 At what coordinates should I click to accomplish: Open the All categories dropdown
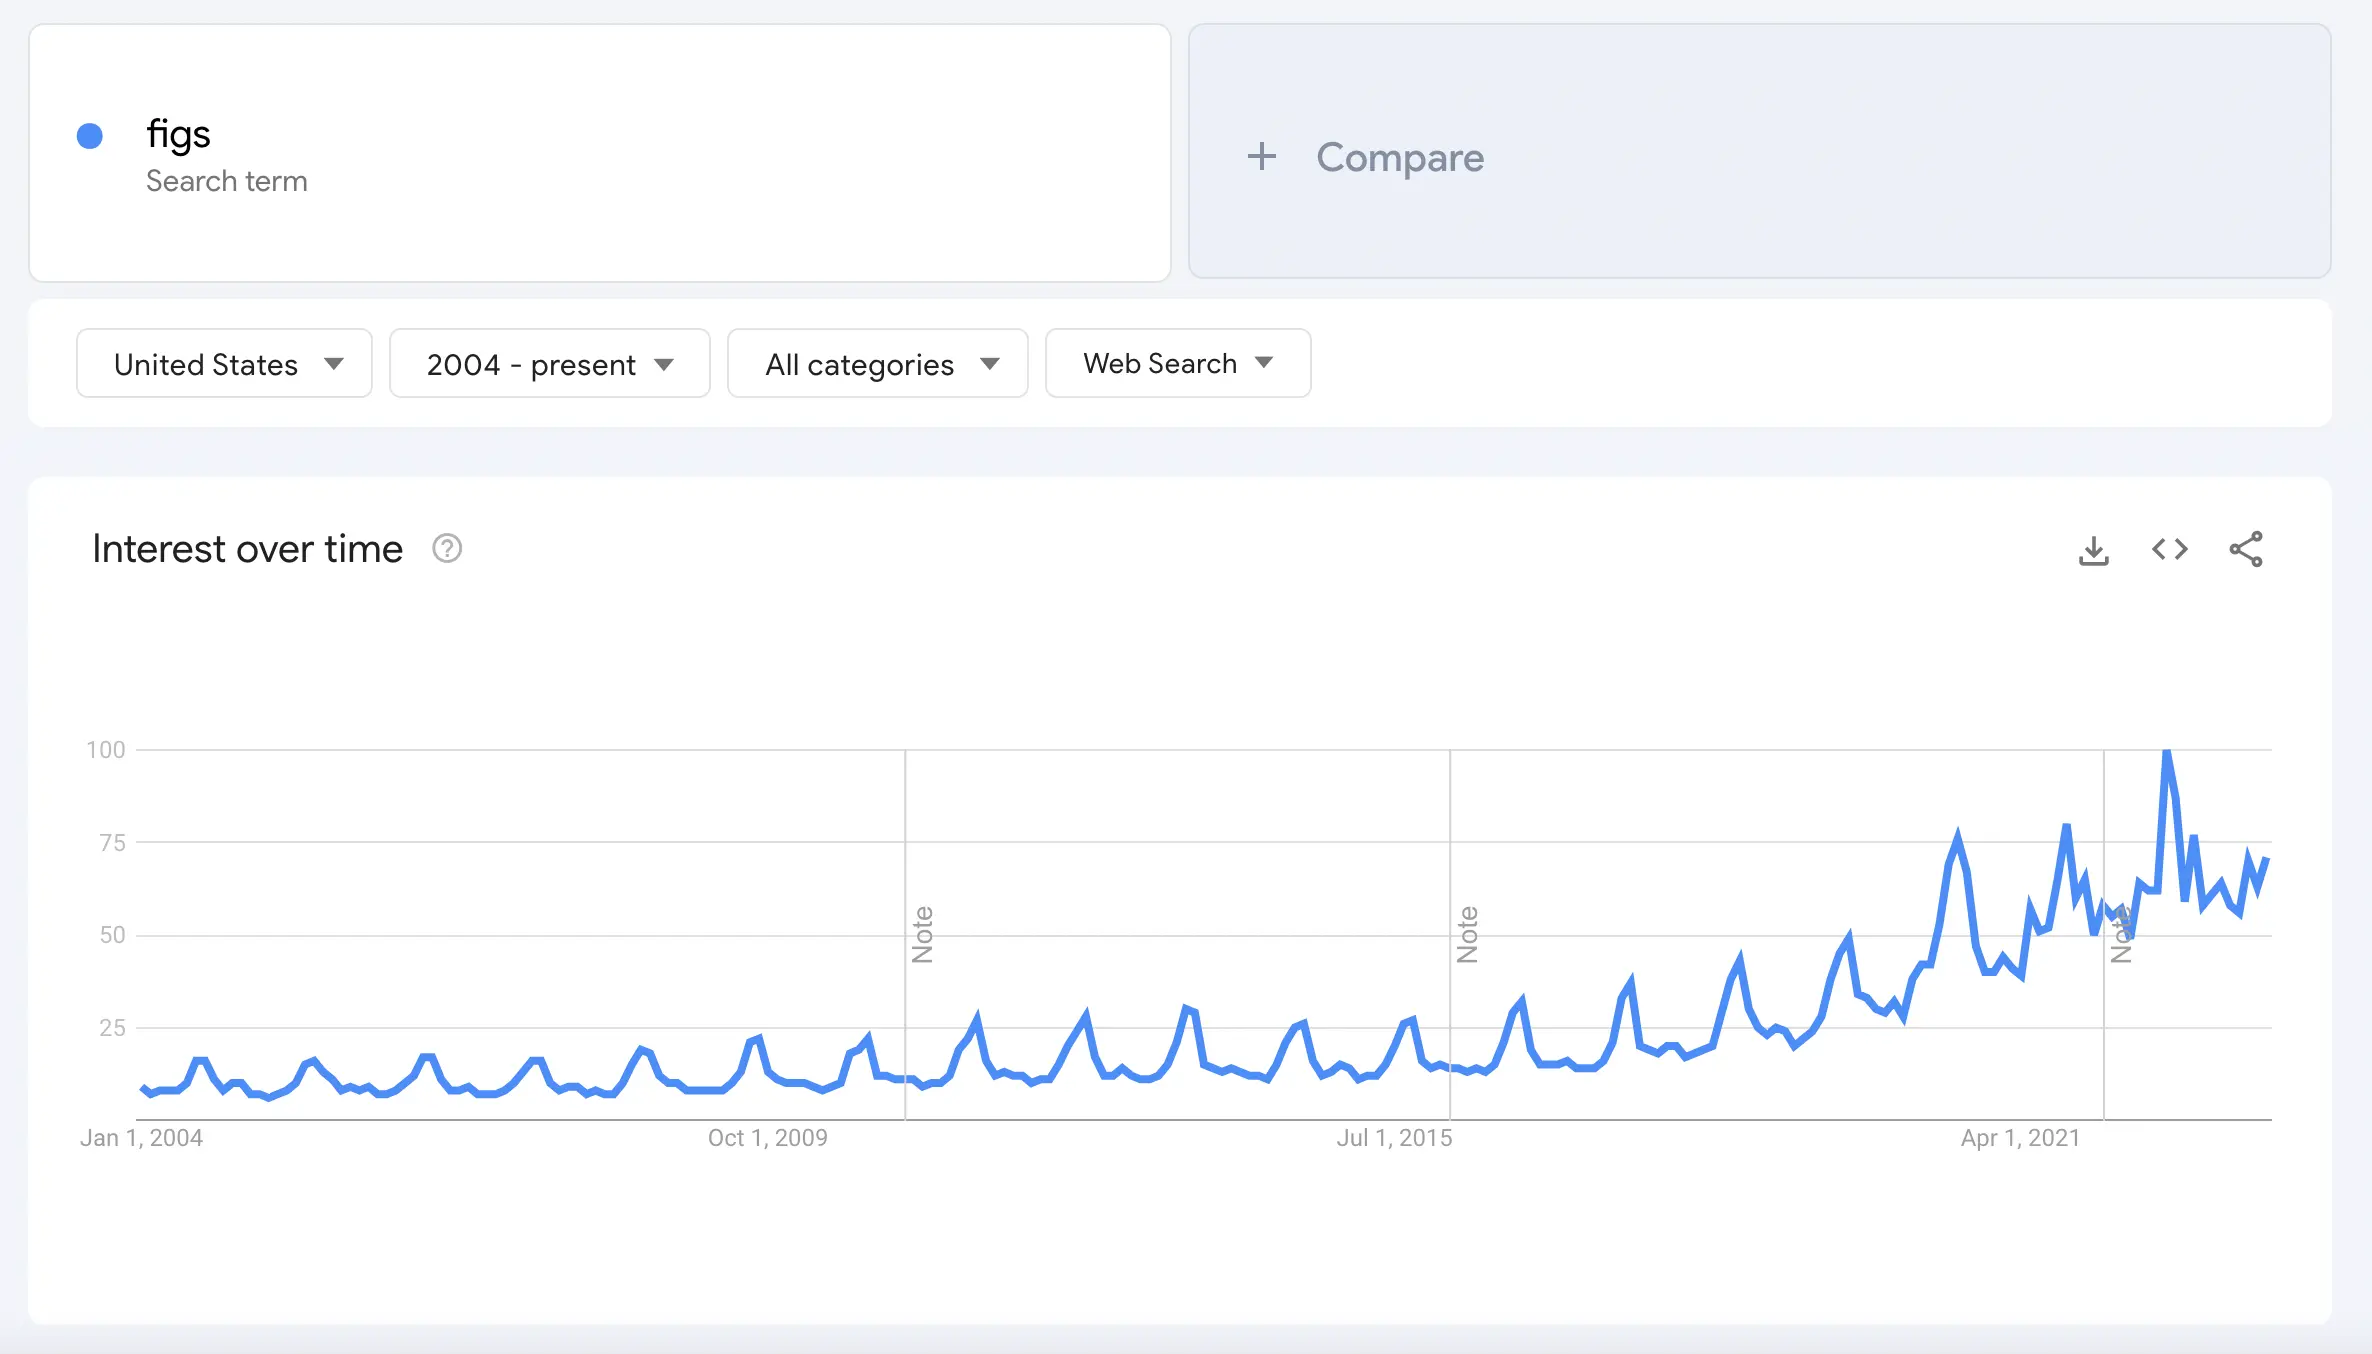[x=877, y=363]
